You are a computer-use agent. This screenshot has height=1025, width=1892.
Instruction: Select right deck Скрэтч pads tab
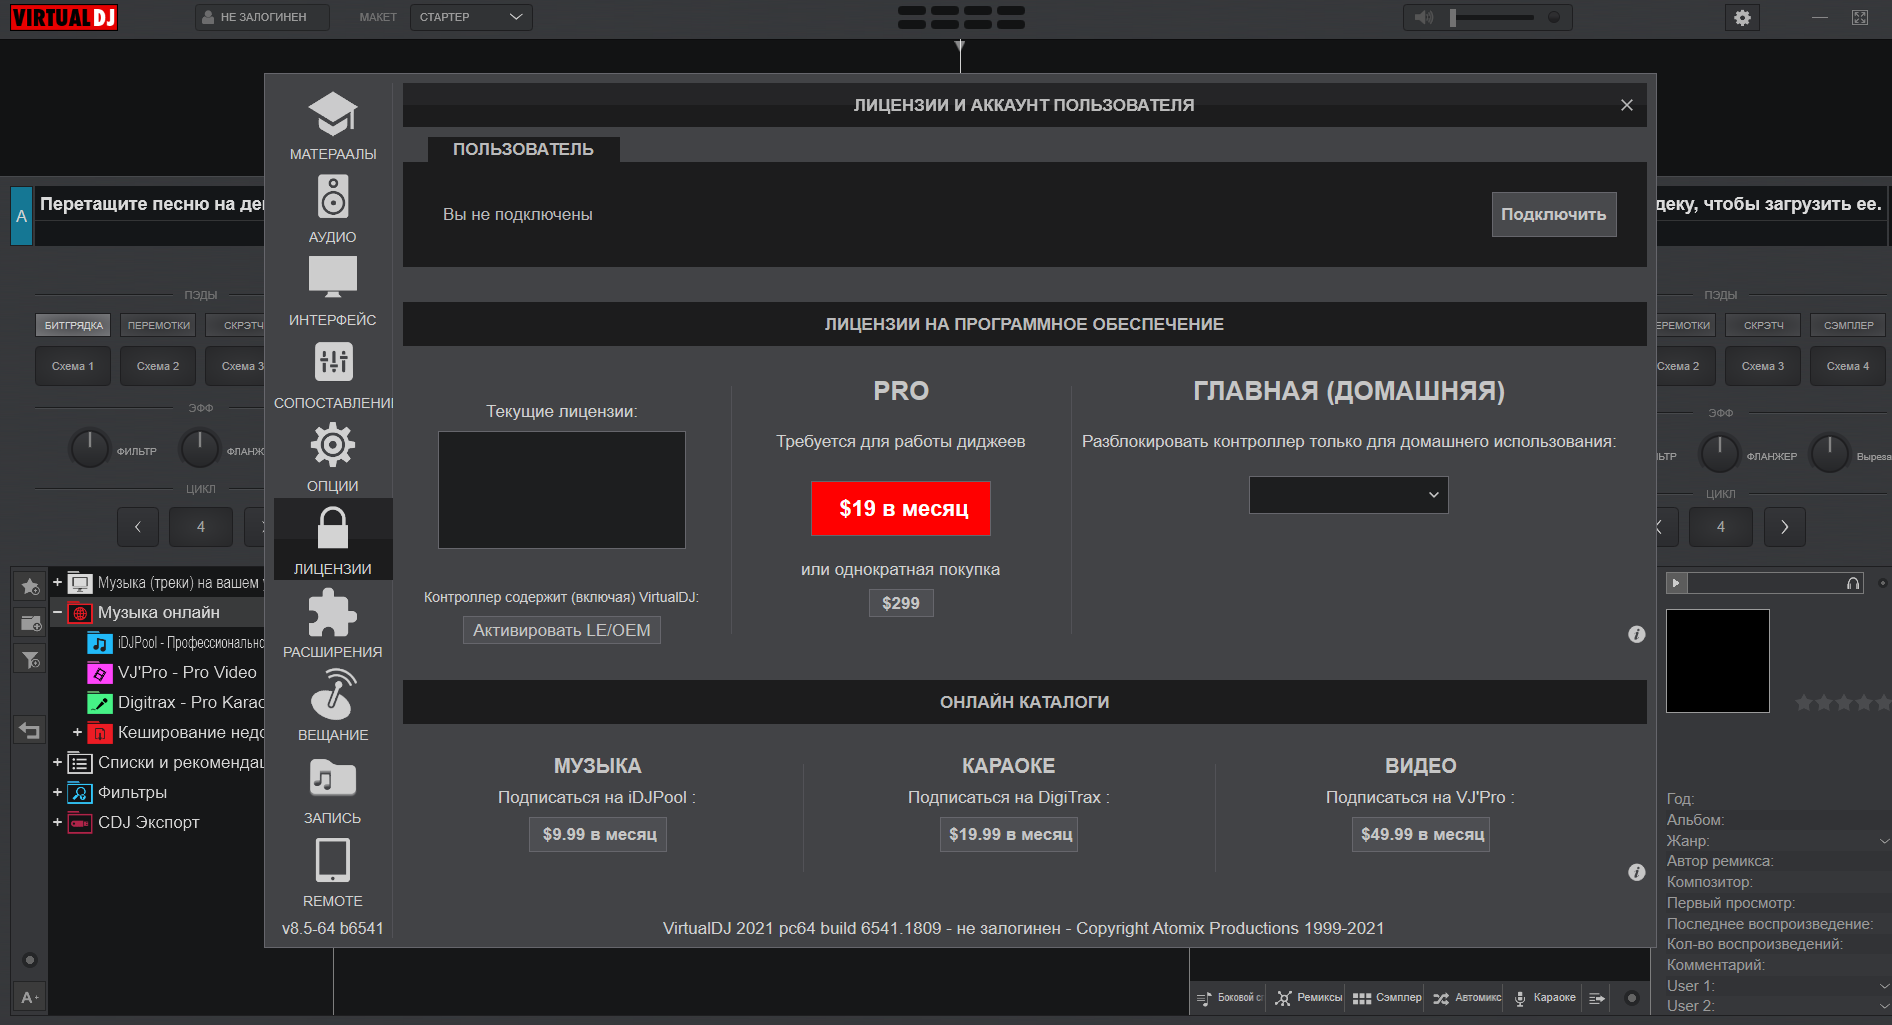1764,325
